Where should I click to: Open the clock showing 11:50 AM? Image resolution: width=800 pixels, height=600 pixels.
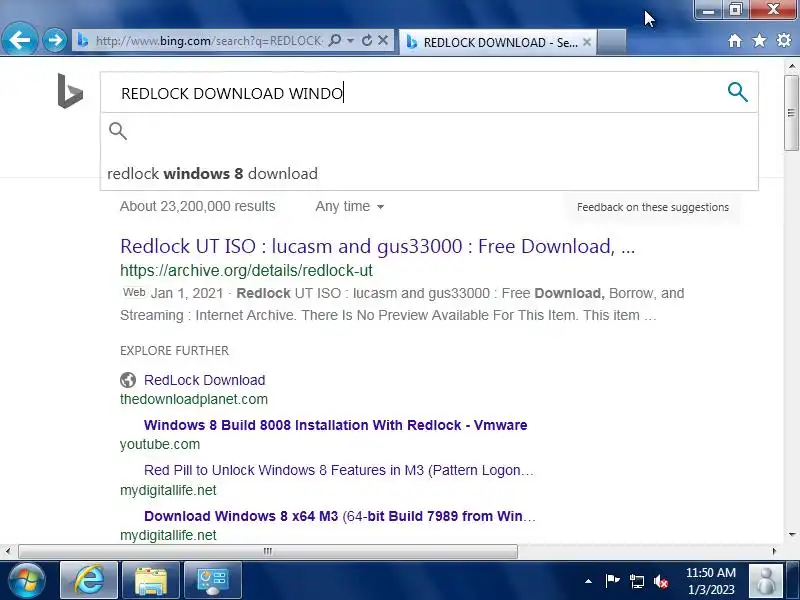tap(711, 581)
